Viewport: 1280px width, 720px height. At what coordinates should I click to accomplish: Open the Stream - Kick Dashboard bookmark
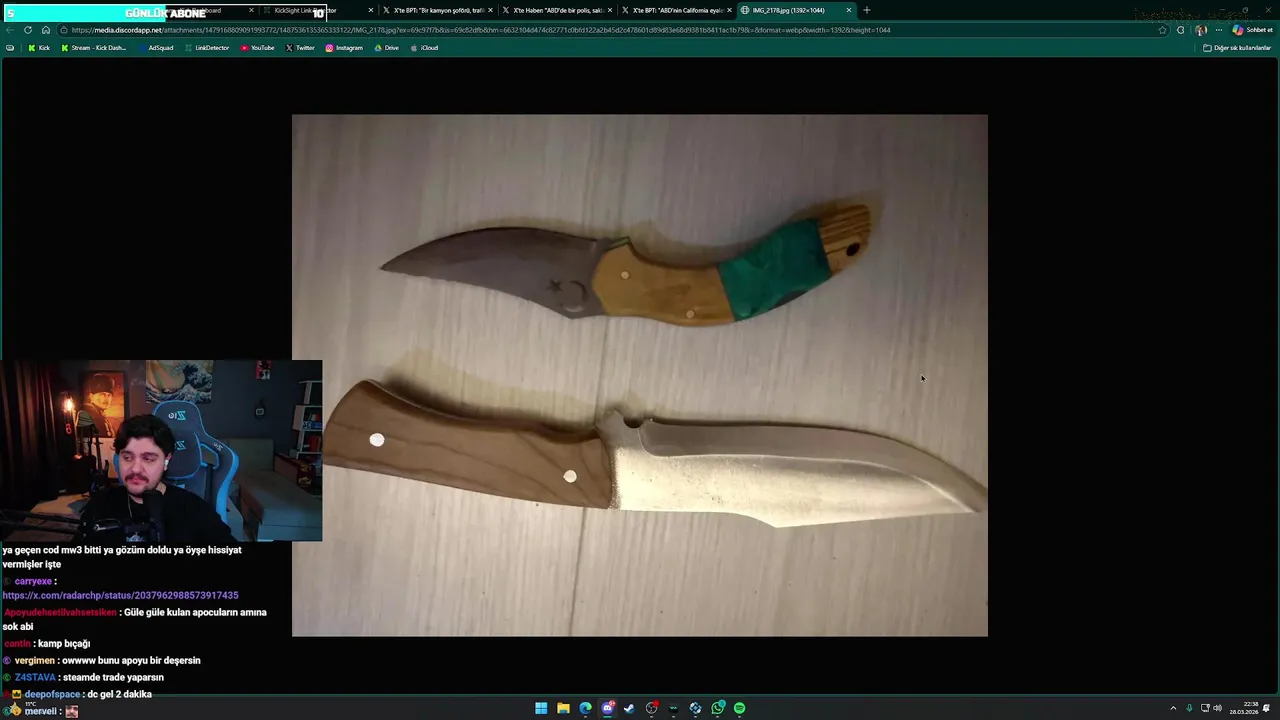pos(94,48)
